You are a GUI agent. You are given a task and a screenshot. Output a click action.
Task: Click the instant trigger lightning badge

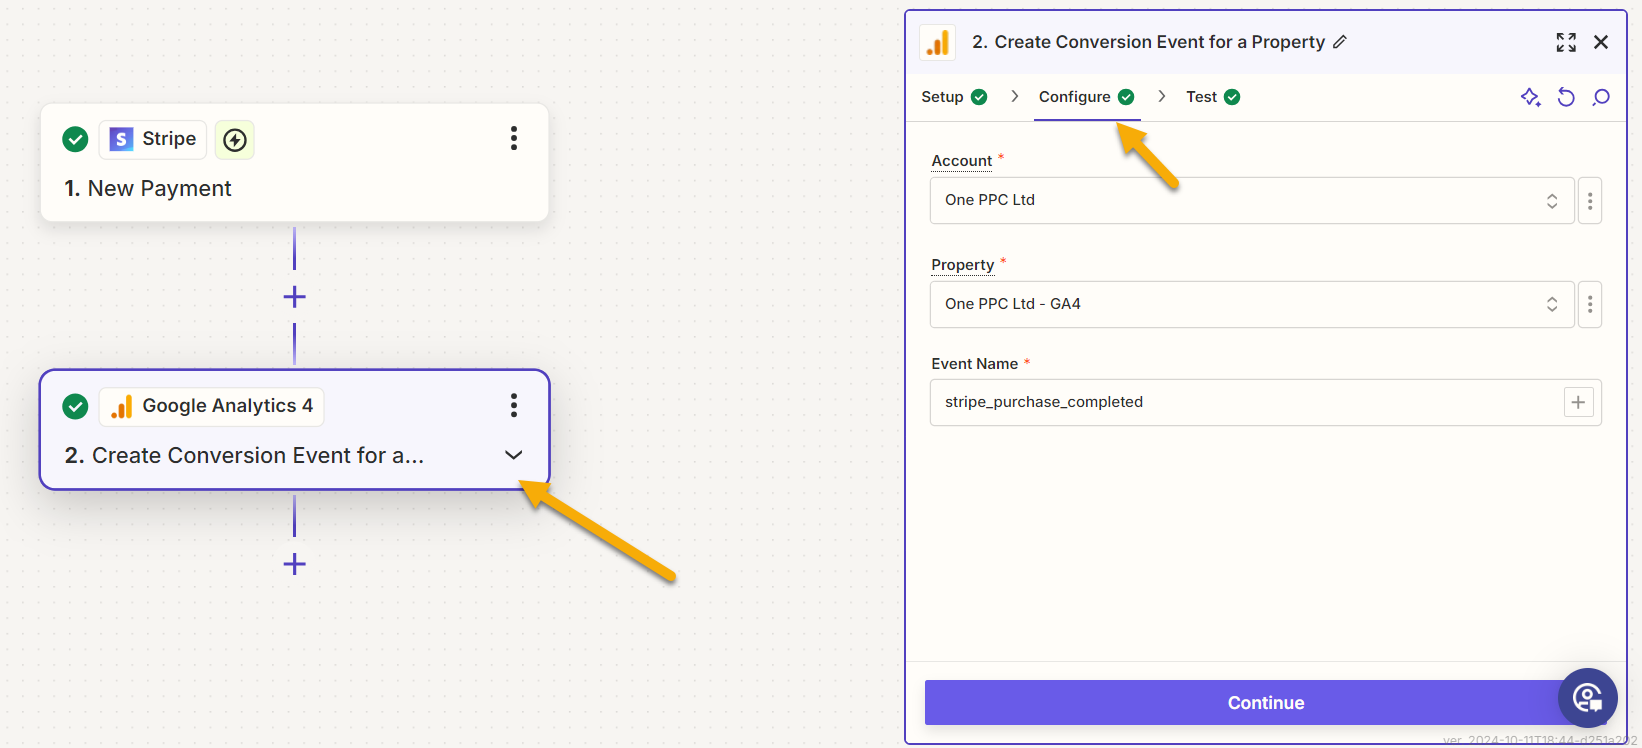coord(235,140)
